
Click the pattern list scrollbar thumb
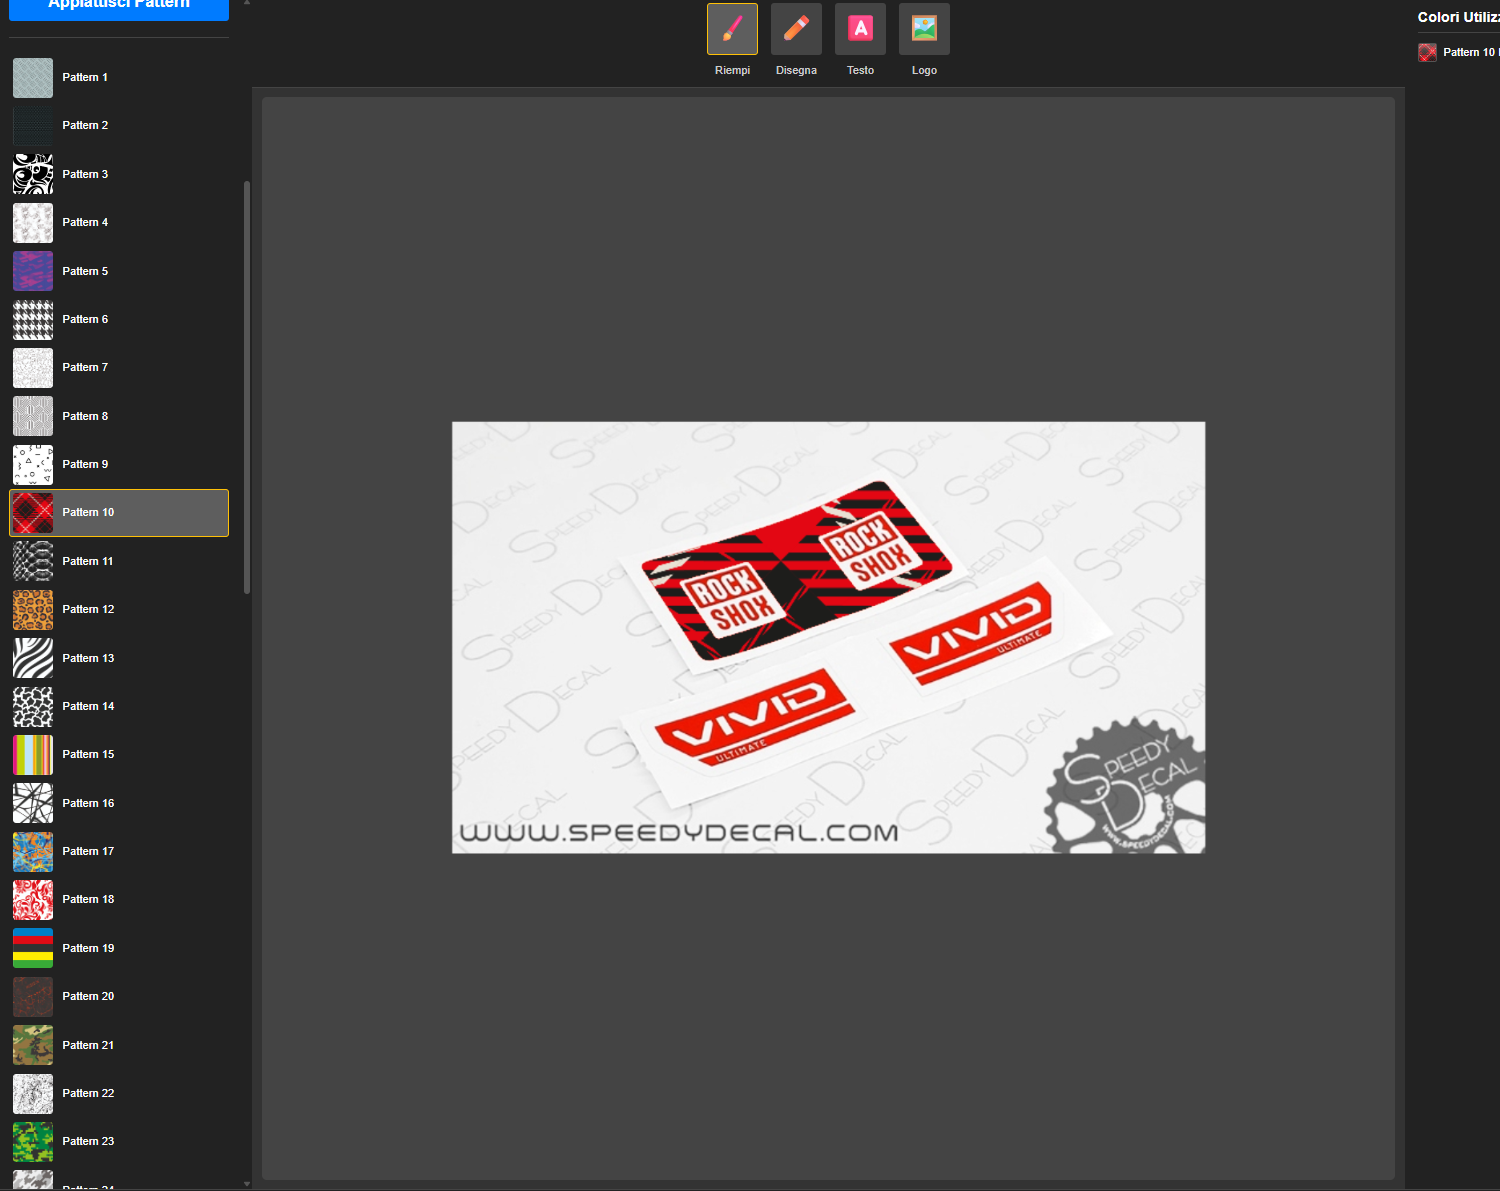tap(247, 387)
